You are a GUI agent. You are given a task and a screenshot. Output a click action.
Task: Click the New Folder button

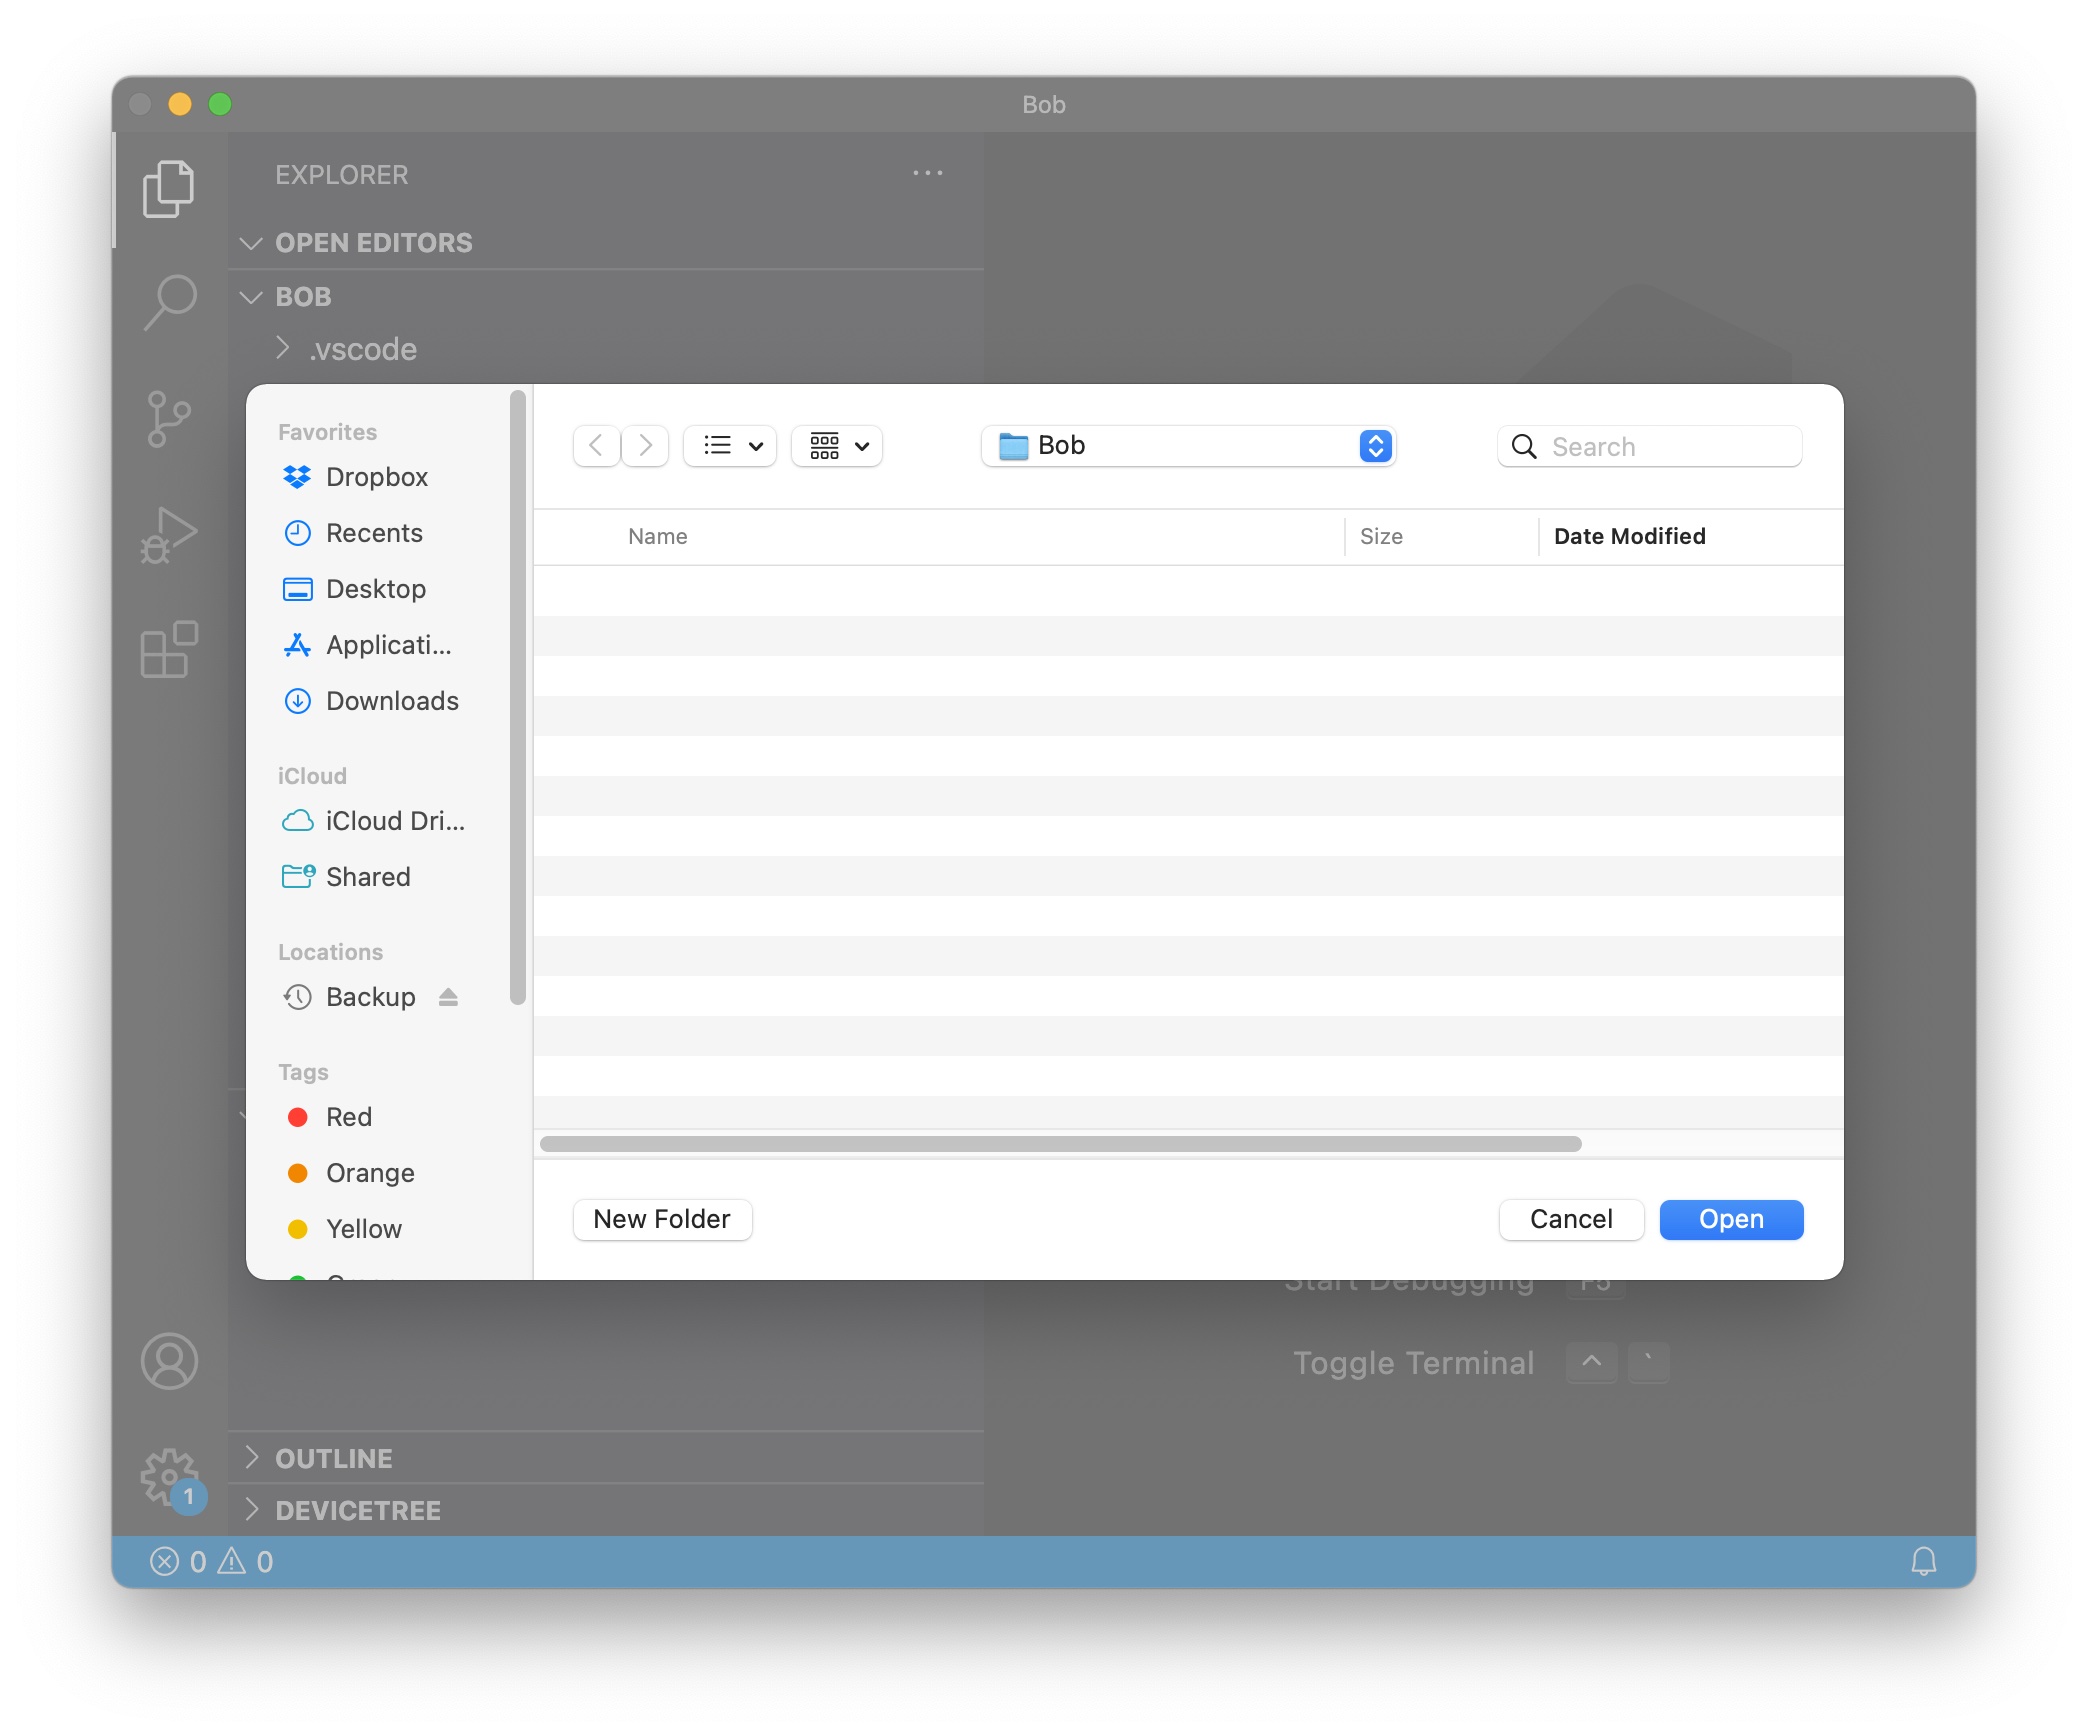(661, 1219)
